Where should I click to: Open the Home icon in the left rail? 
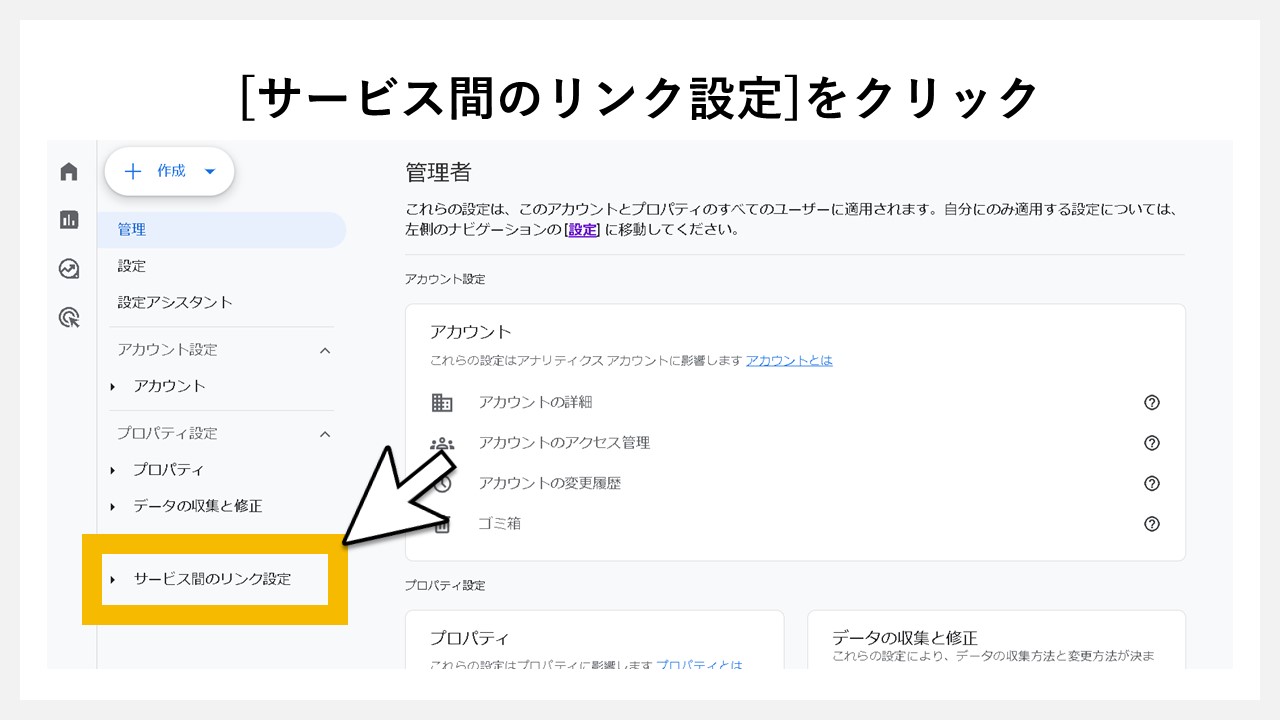pyautogui.click(x=68, y=171)
